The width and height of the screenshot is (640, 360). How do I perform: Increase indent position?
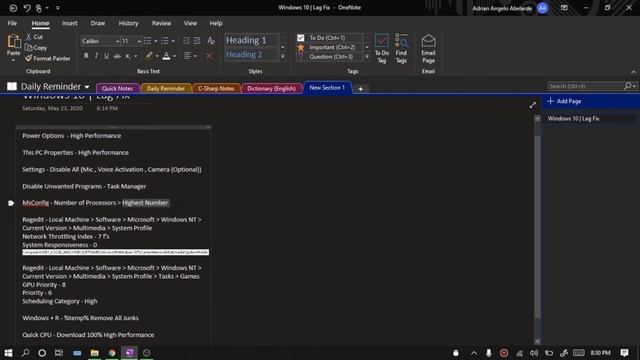[x=197, y=41]
